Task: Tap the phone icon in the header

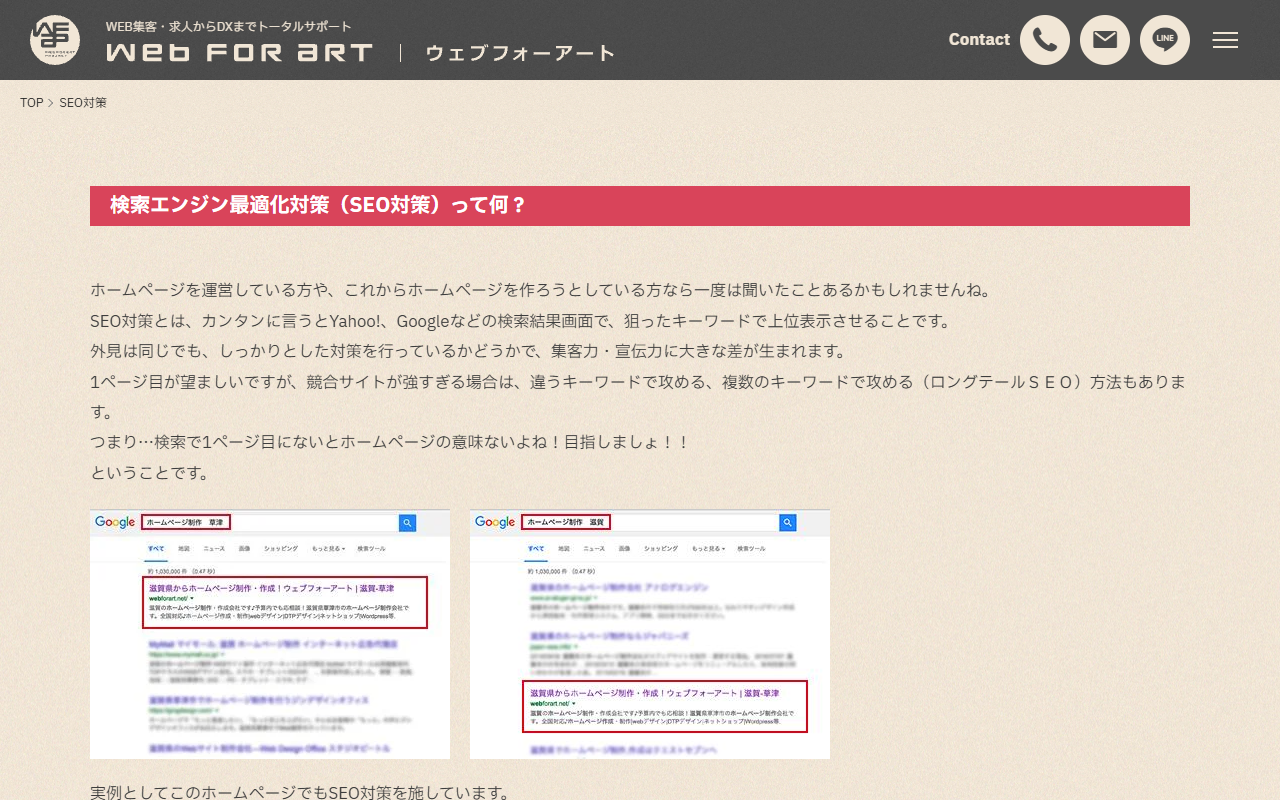Action: pyautogui.click(x=1045, y=40)
